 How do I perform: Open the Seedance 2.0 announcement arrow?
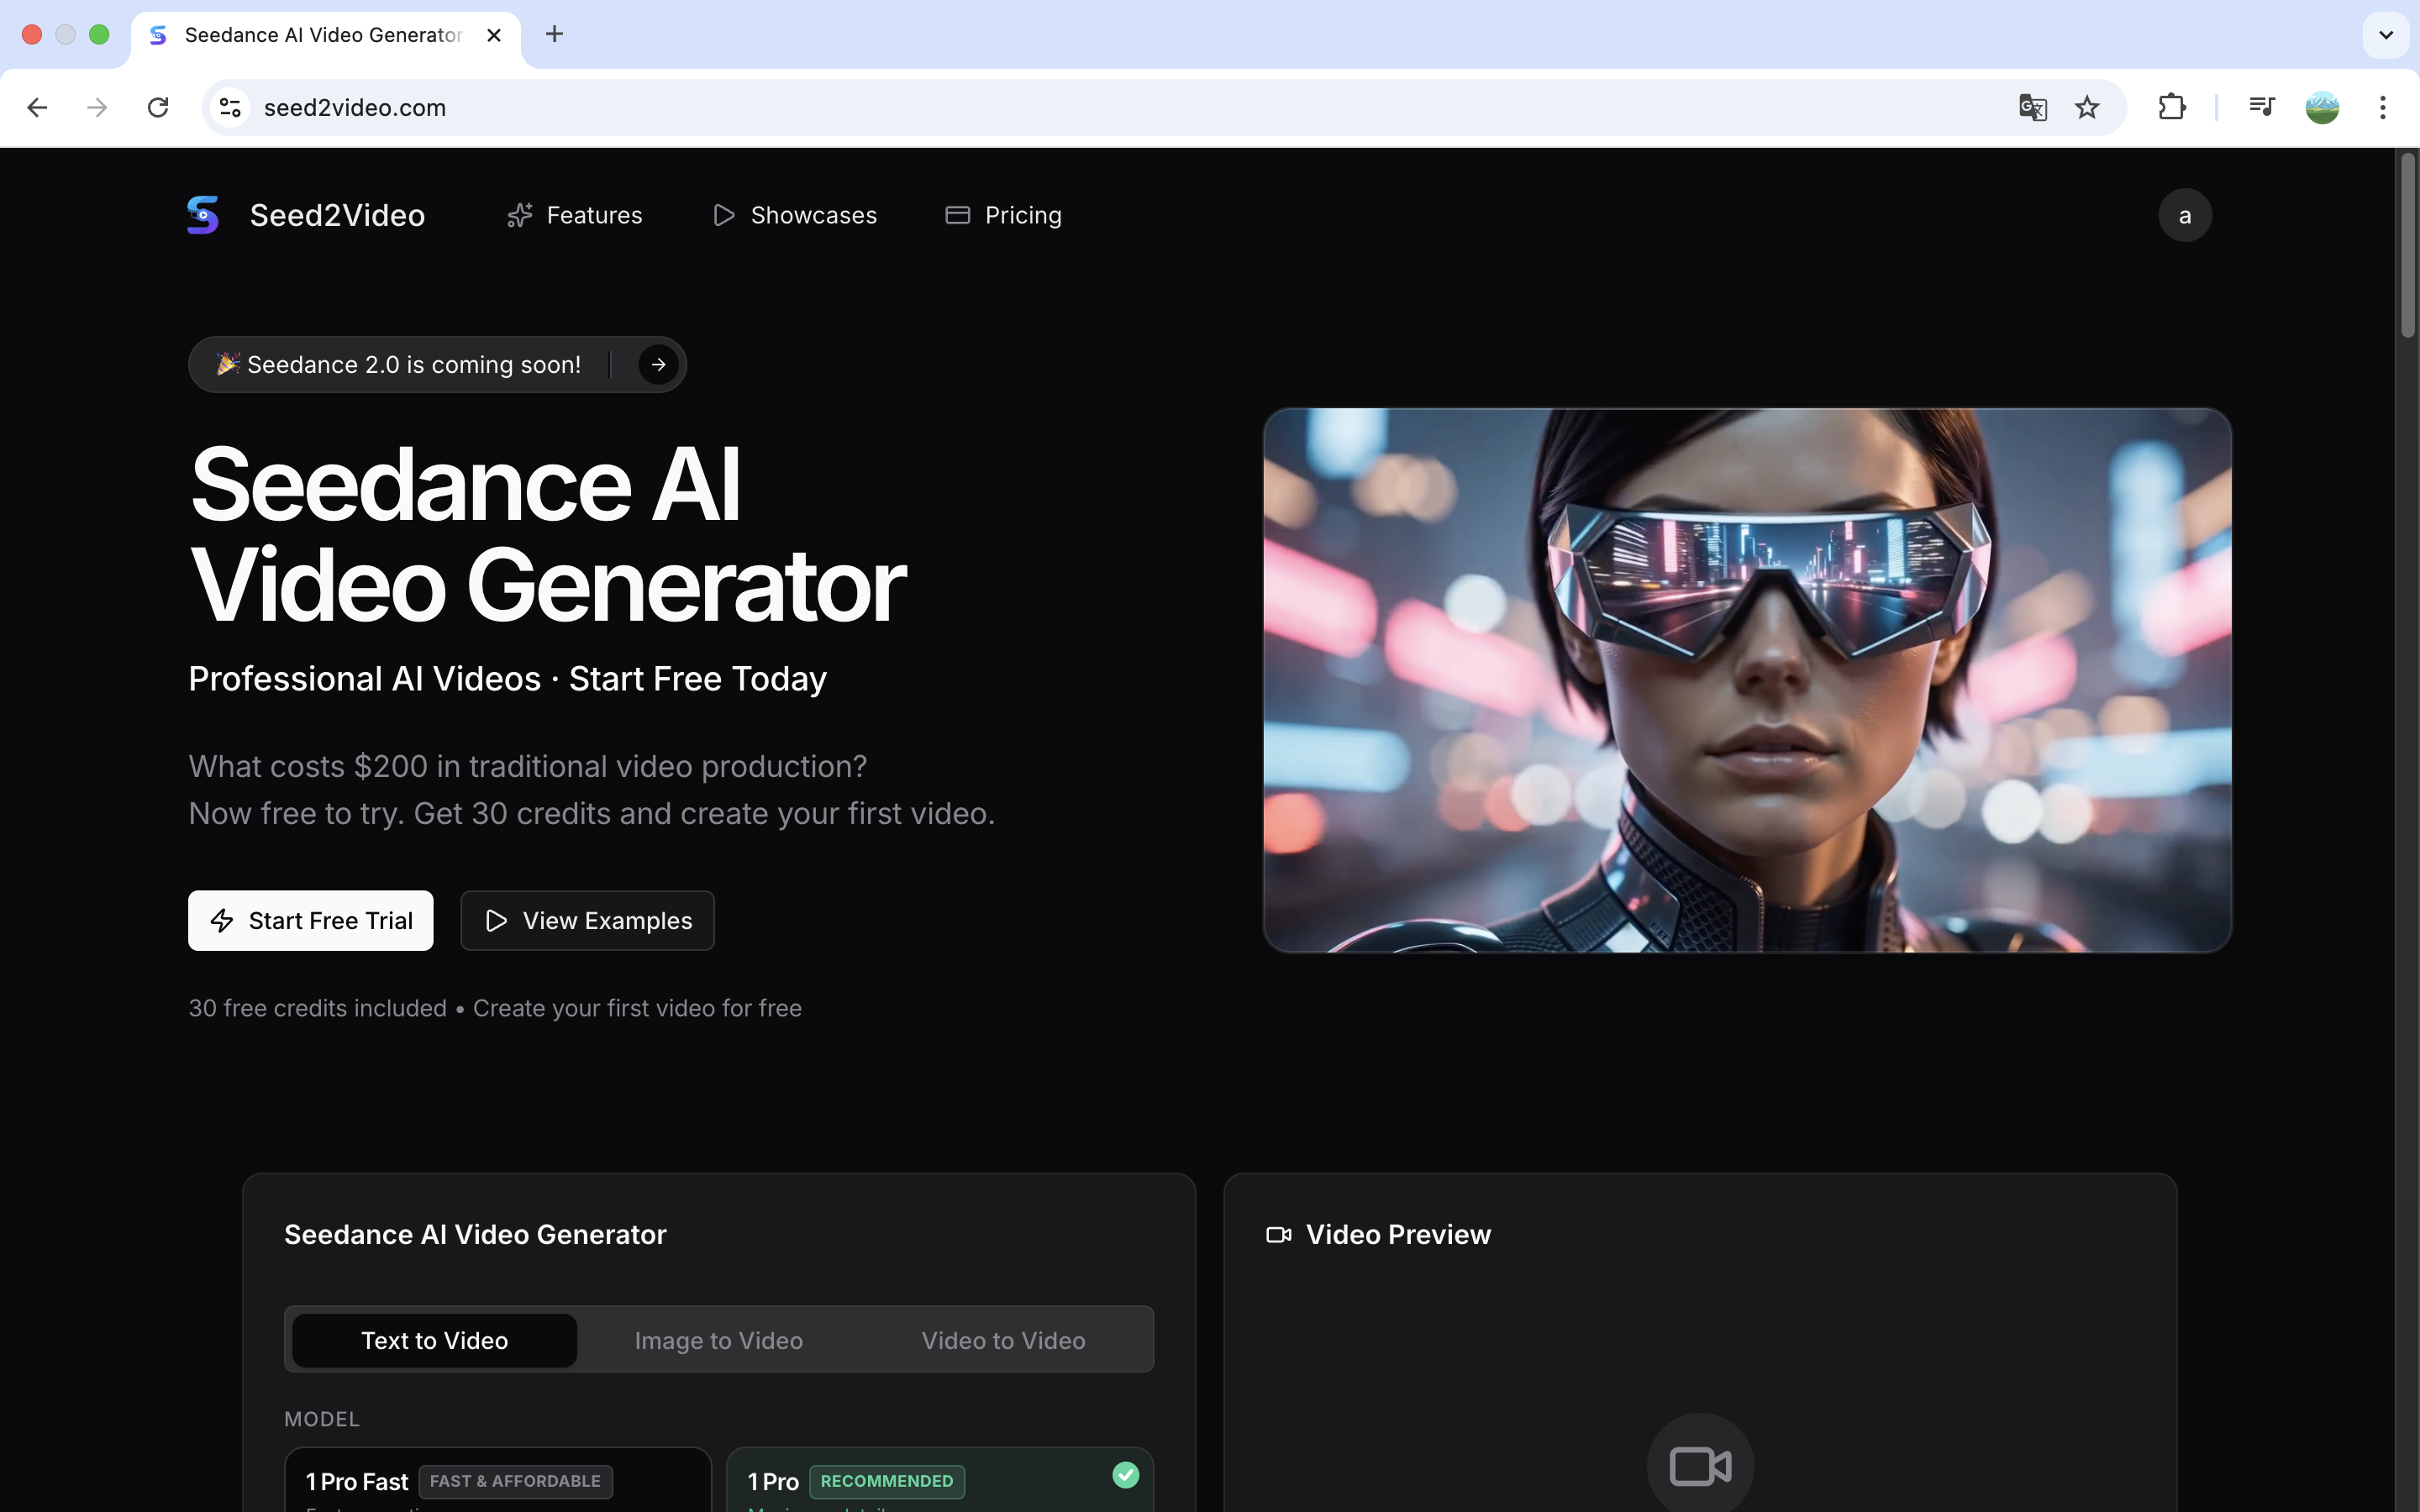657,364
